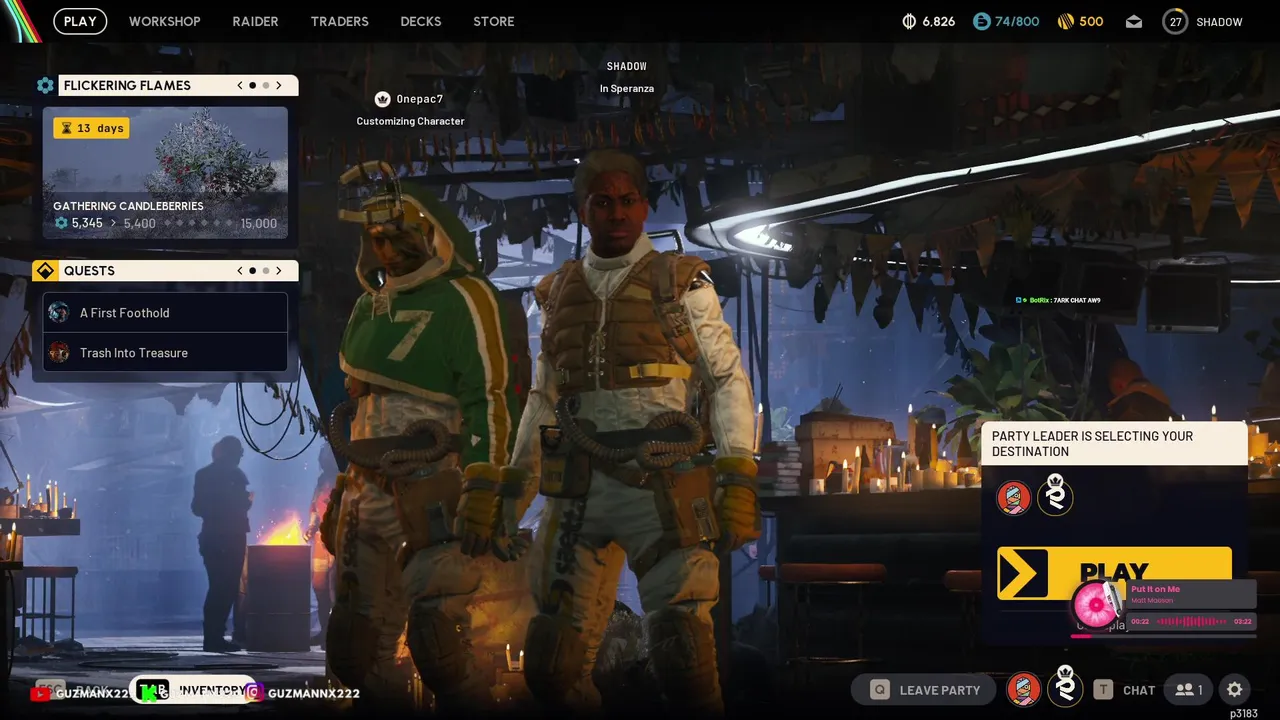Select first page dot in Flickering Flames

point(252,85)
